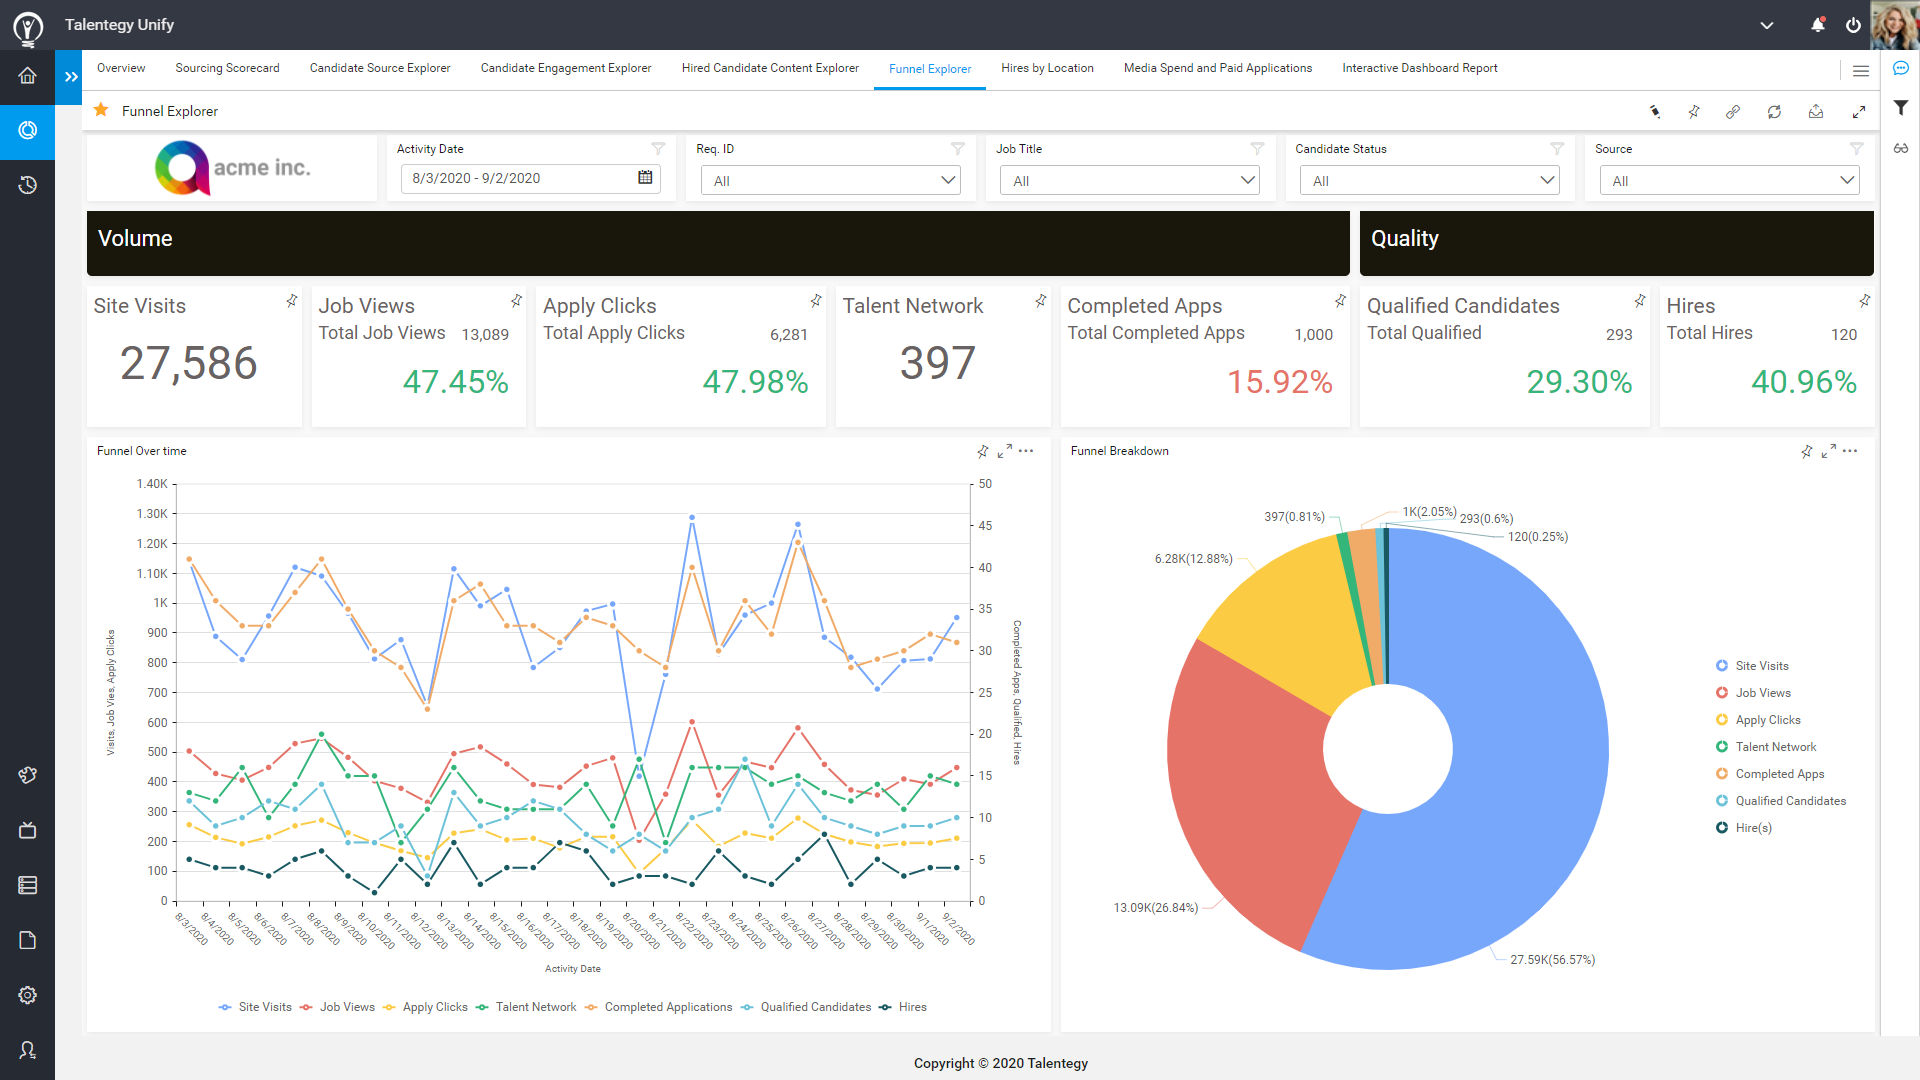Click the notifications bell icon
The image size is (1920, 1080).
pos(1817,25)
